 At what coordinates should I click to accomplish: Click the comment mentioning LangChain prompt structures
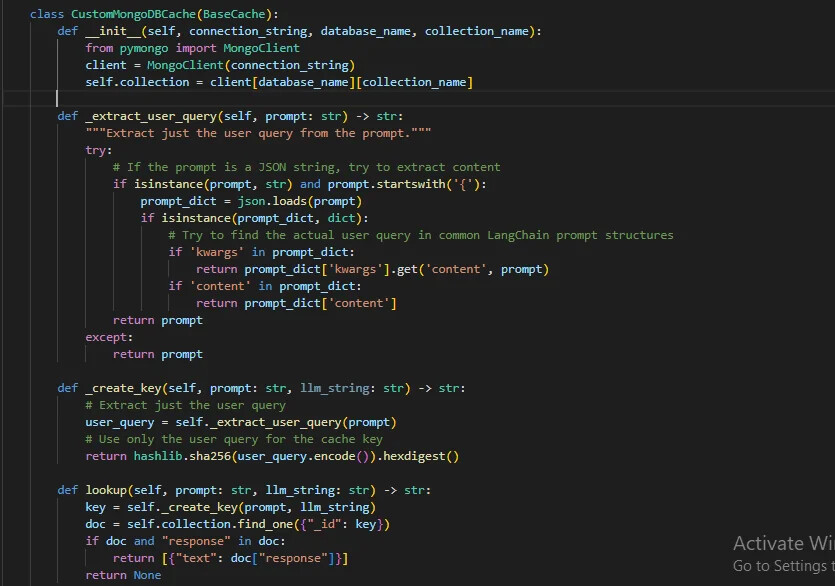pyautogui.click(x=421, y=235)
